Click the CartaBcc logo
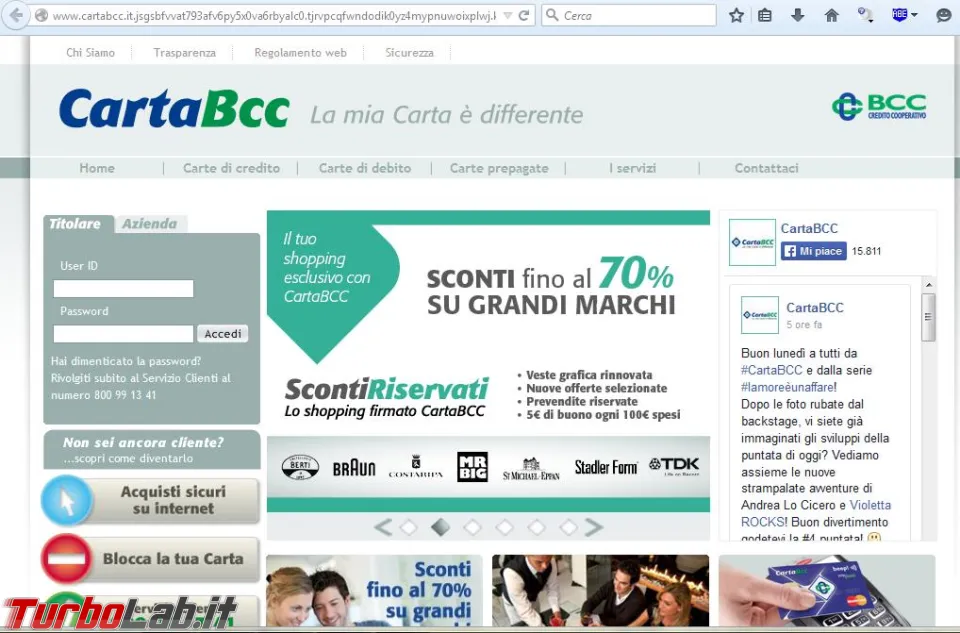 point(174,109)
